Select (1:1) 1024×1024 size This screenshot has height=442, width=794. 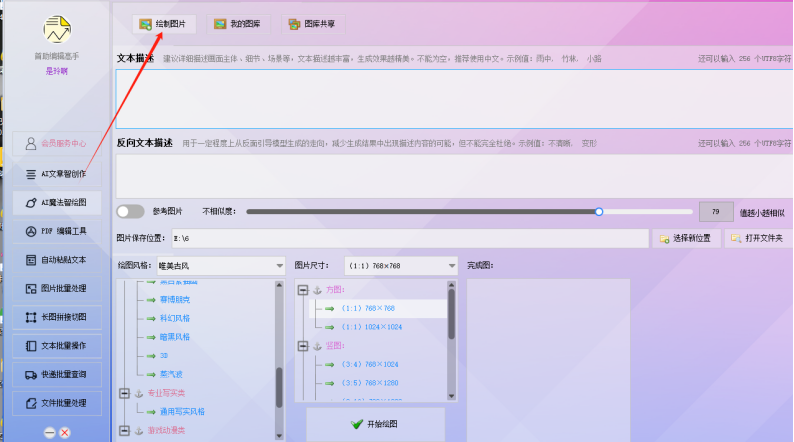(372, 327)
